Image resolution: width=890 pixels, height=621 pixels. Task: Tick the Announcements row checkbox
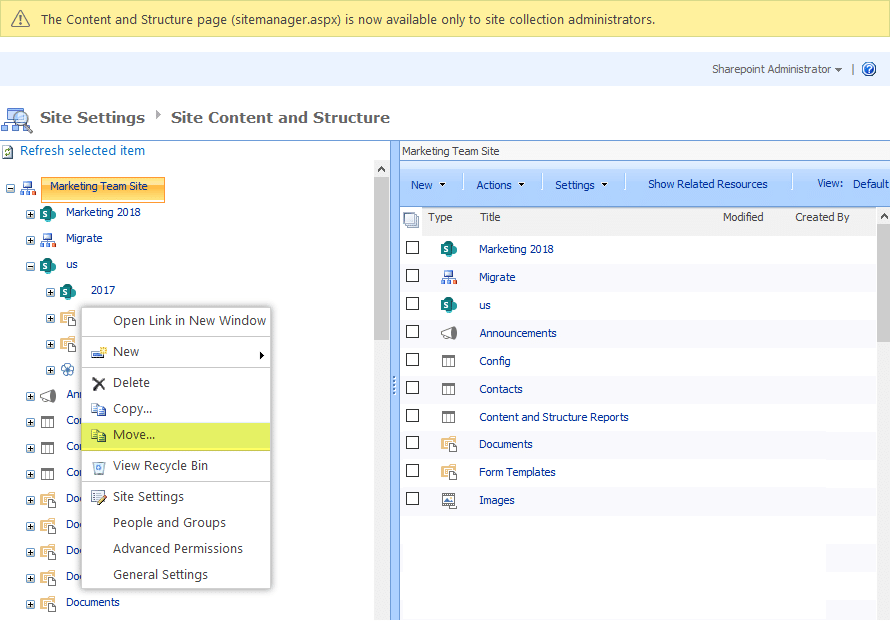(x=412, y=332)
